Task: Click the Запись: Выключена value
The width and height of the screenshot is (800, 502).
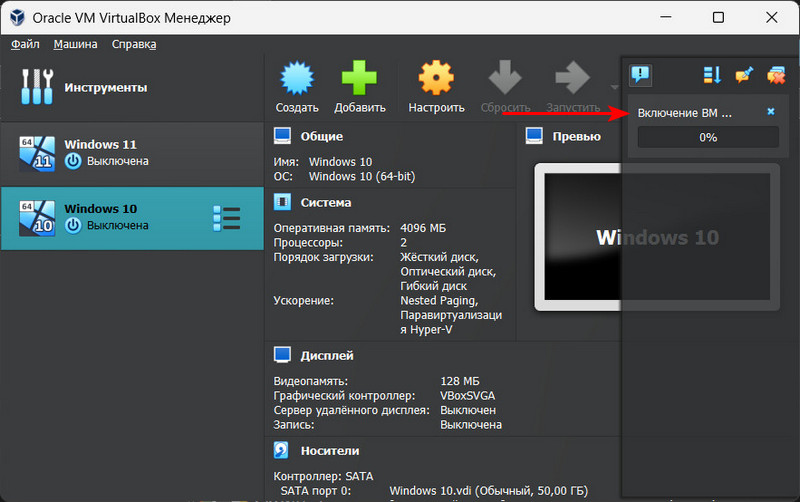Action: pos(471,424)
